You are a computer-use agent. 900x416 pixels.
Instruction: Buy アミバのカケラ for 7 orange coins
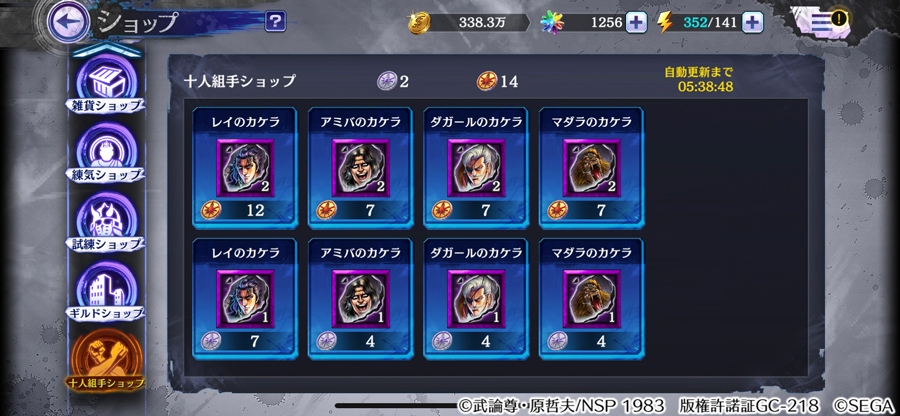coord(361,168)
